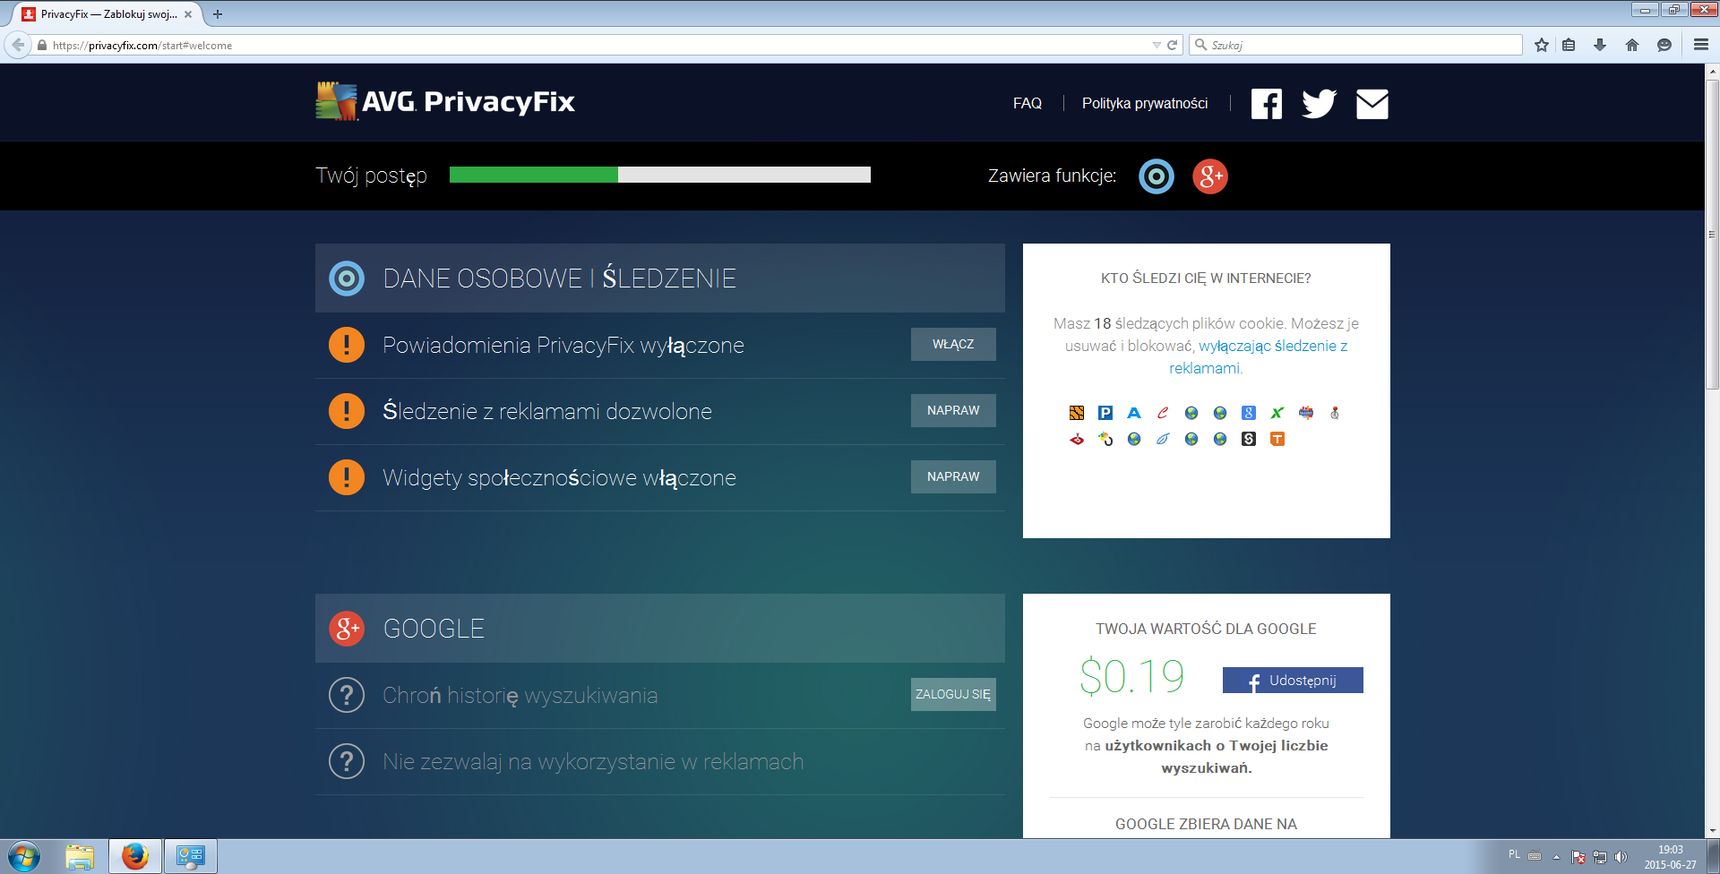Image resolution: width=1720 pixels, height=874 pixels.
Task: Open a new tab with the plus button
Action: pyautogui.click(x=217, y=14)
